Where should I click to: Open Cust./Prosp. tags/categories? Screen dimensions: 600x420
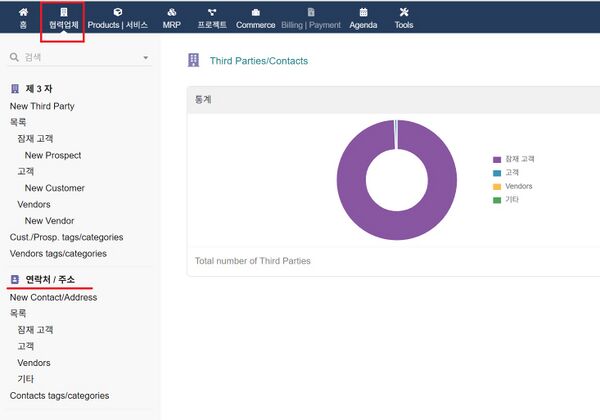click(66, 237)
